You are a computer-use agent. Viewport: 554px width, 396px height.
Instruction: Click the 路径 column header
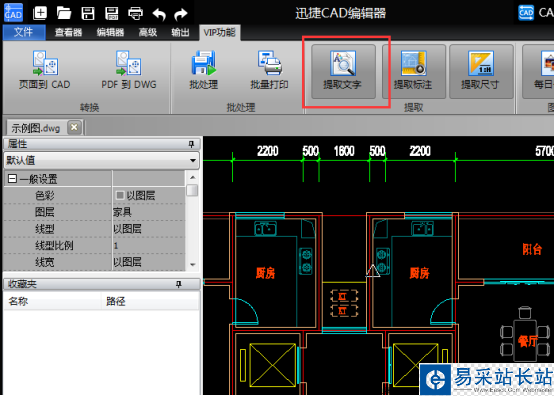[151, 302]
